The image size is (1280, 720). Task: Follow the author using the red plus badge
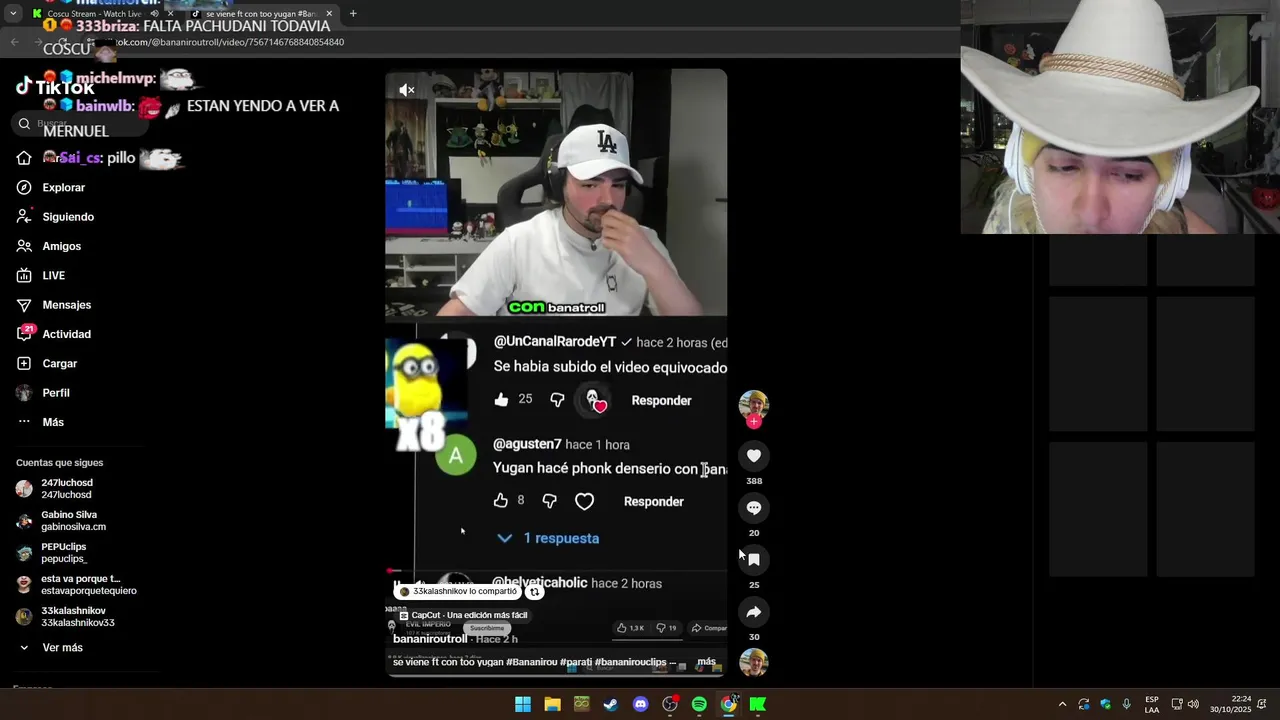coord(754,422)
